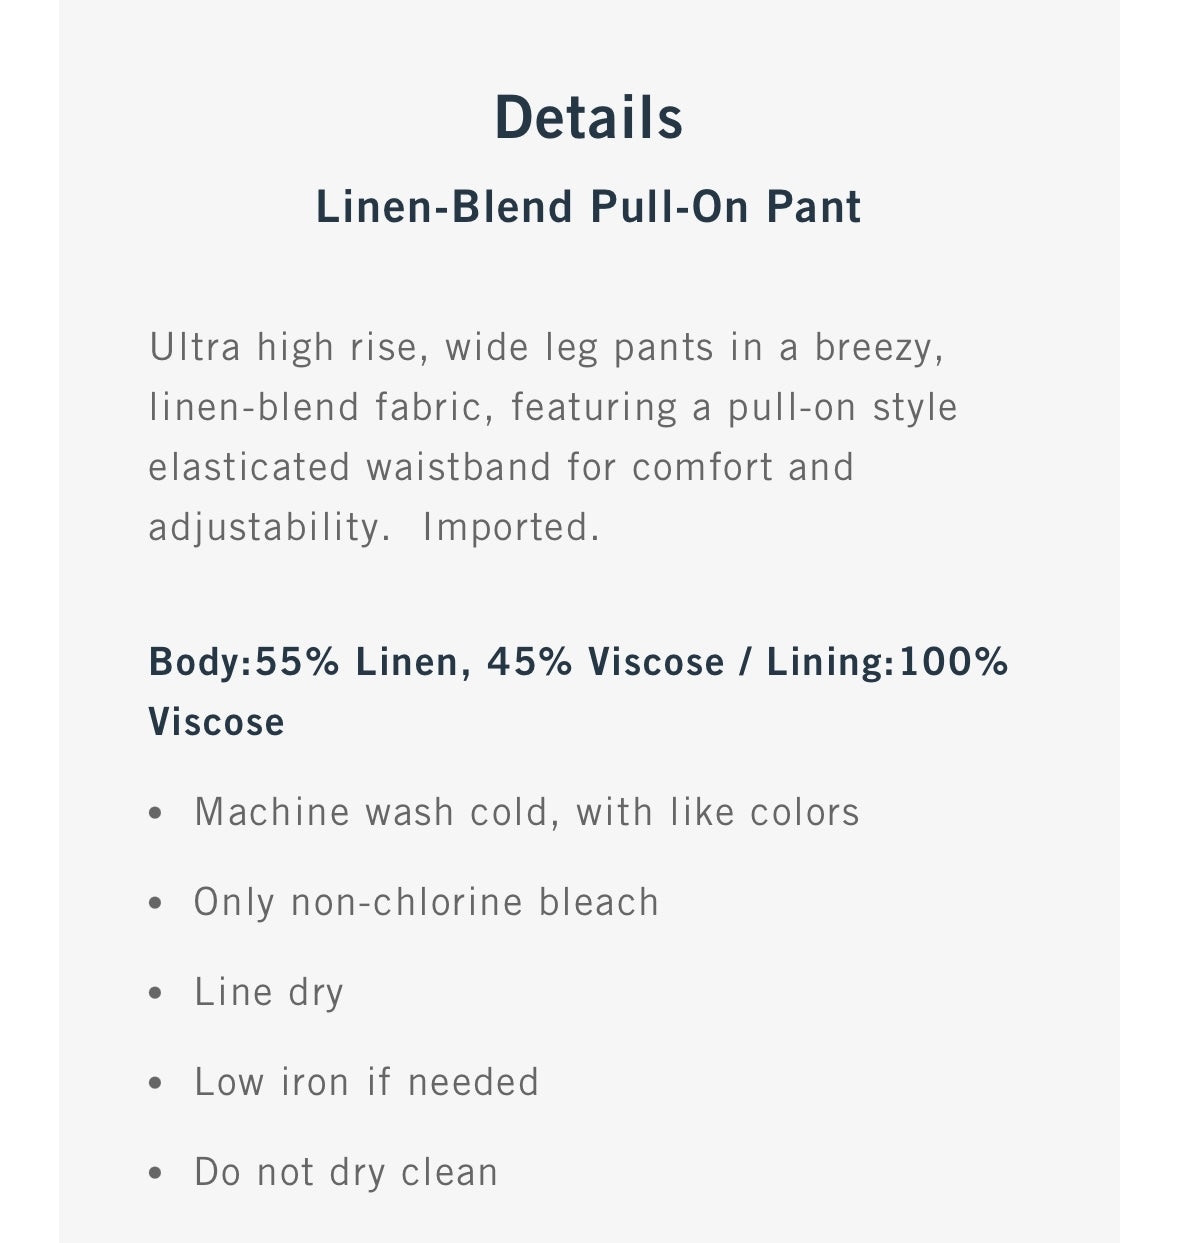The height and width of the screenshot is (1243, 1179).
Task: Click the Line dry instruction
Action: click(x=269, y=993)
